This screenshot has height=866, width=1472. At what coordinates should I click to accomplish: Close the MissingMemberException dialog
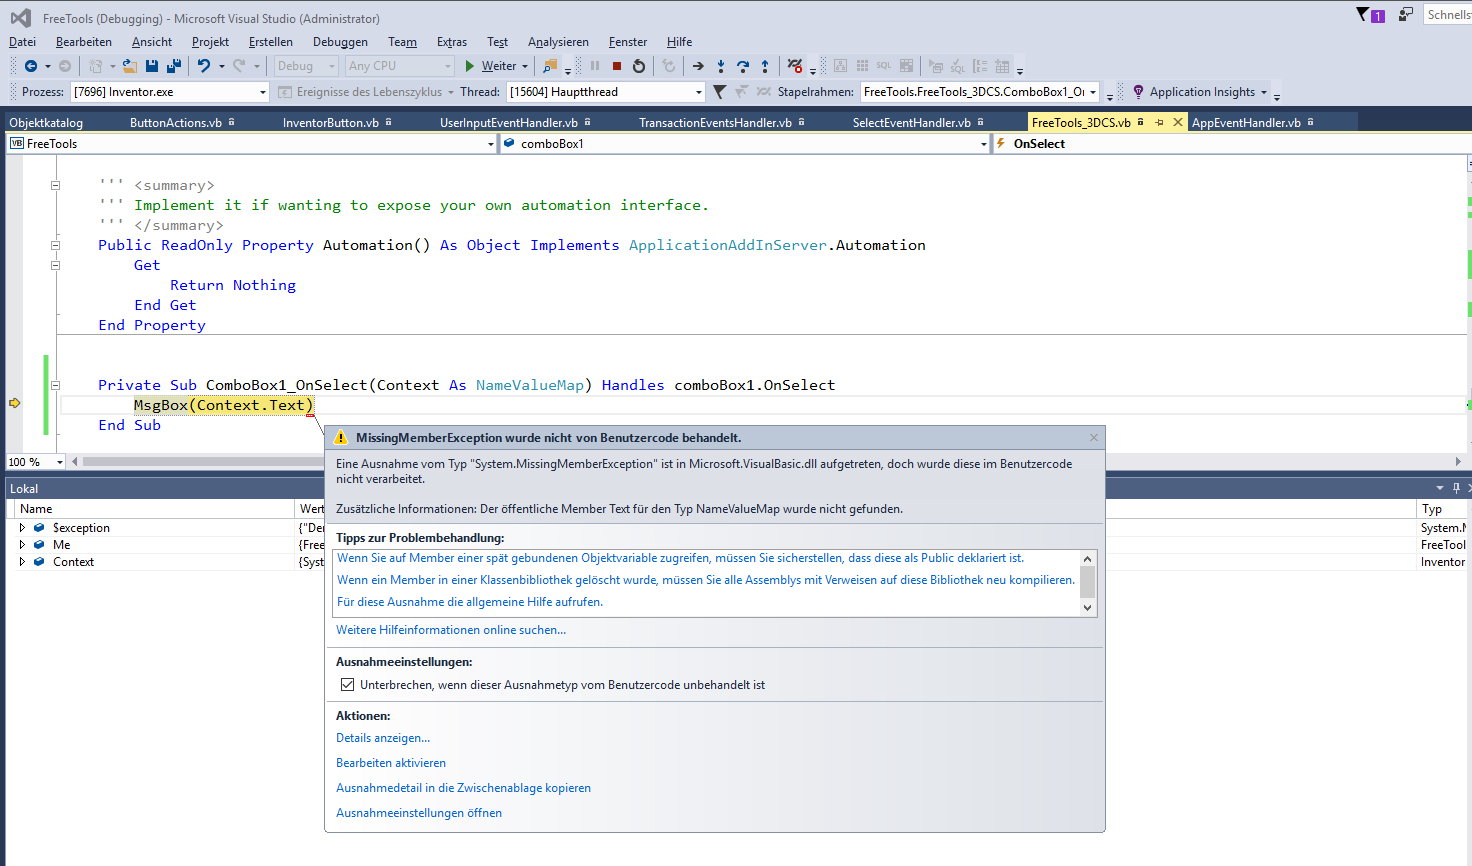click(1094, 438)
